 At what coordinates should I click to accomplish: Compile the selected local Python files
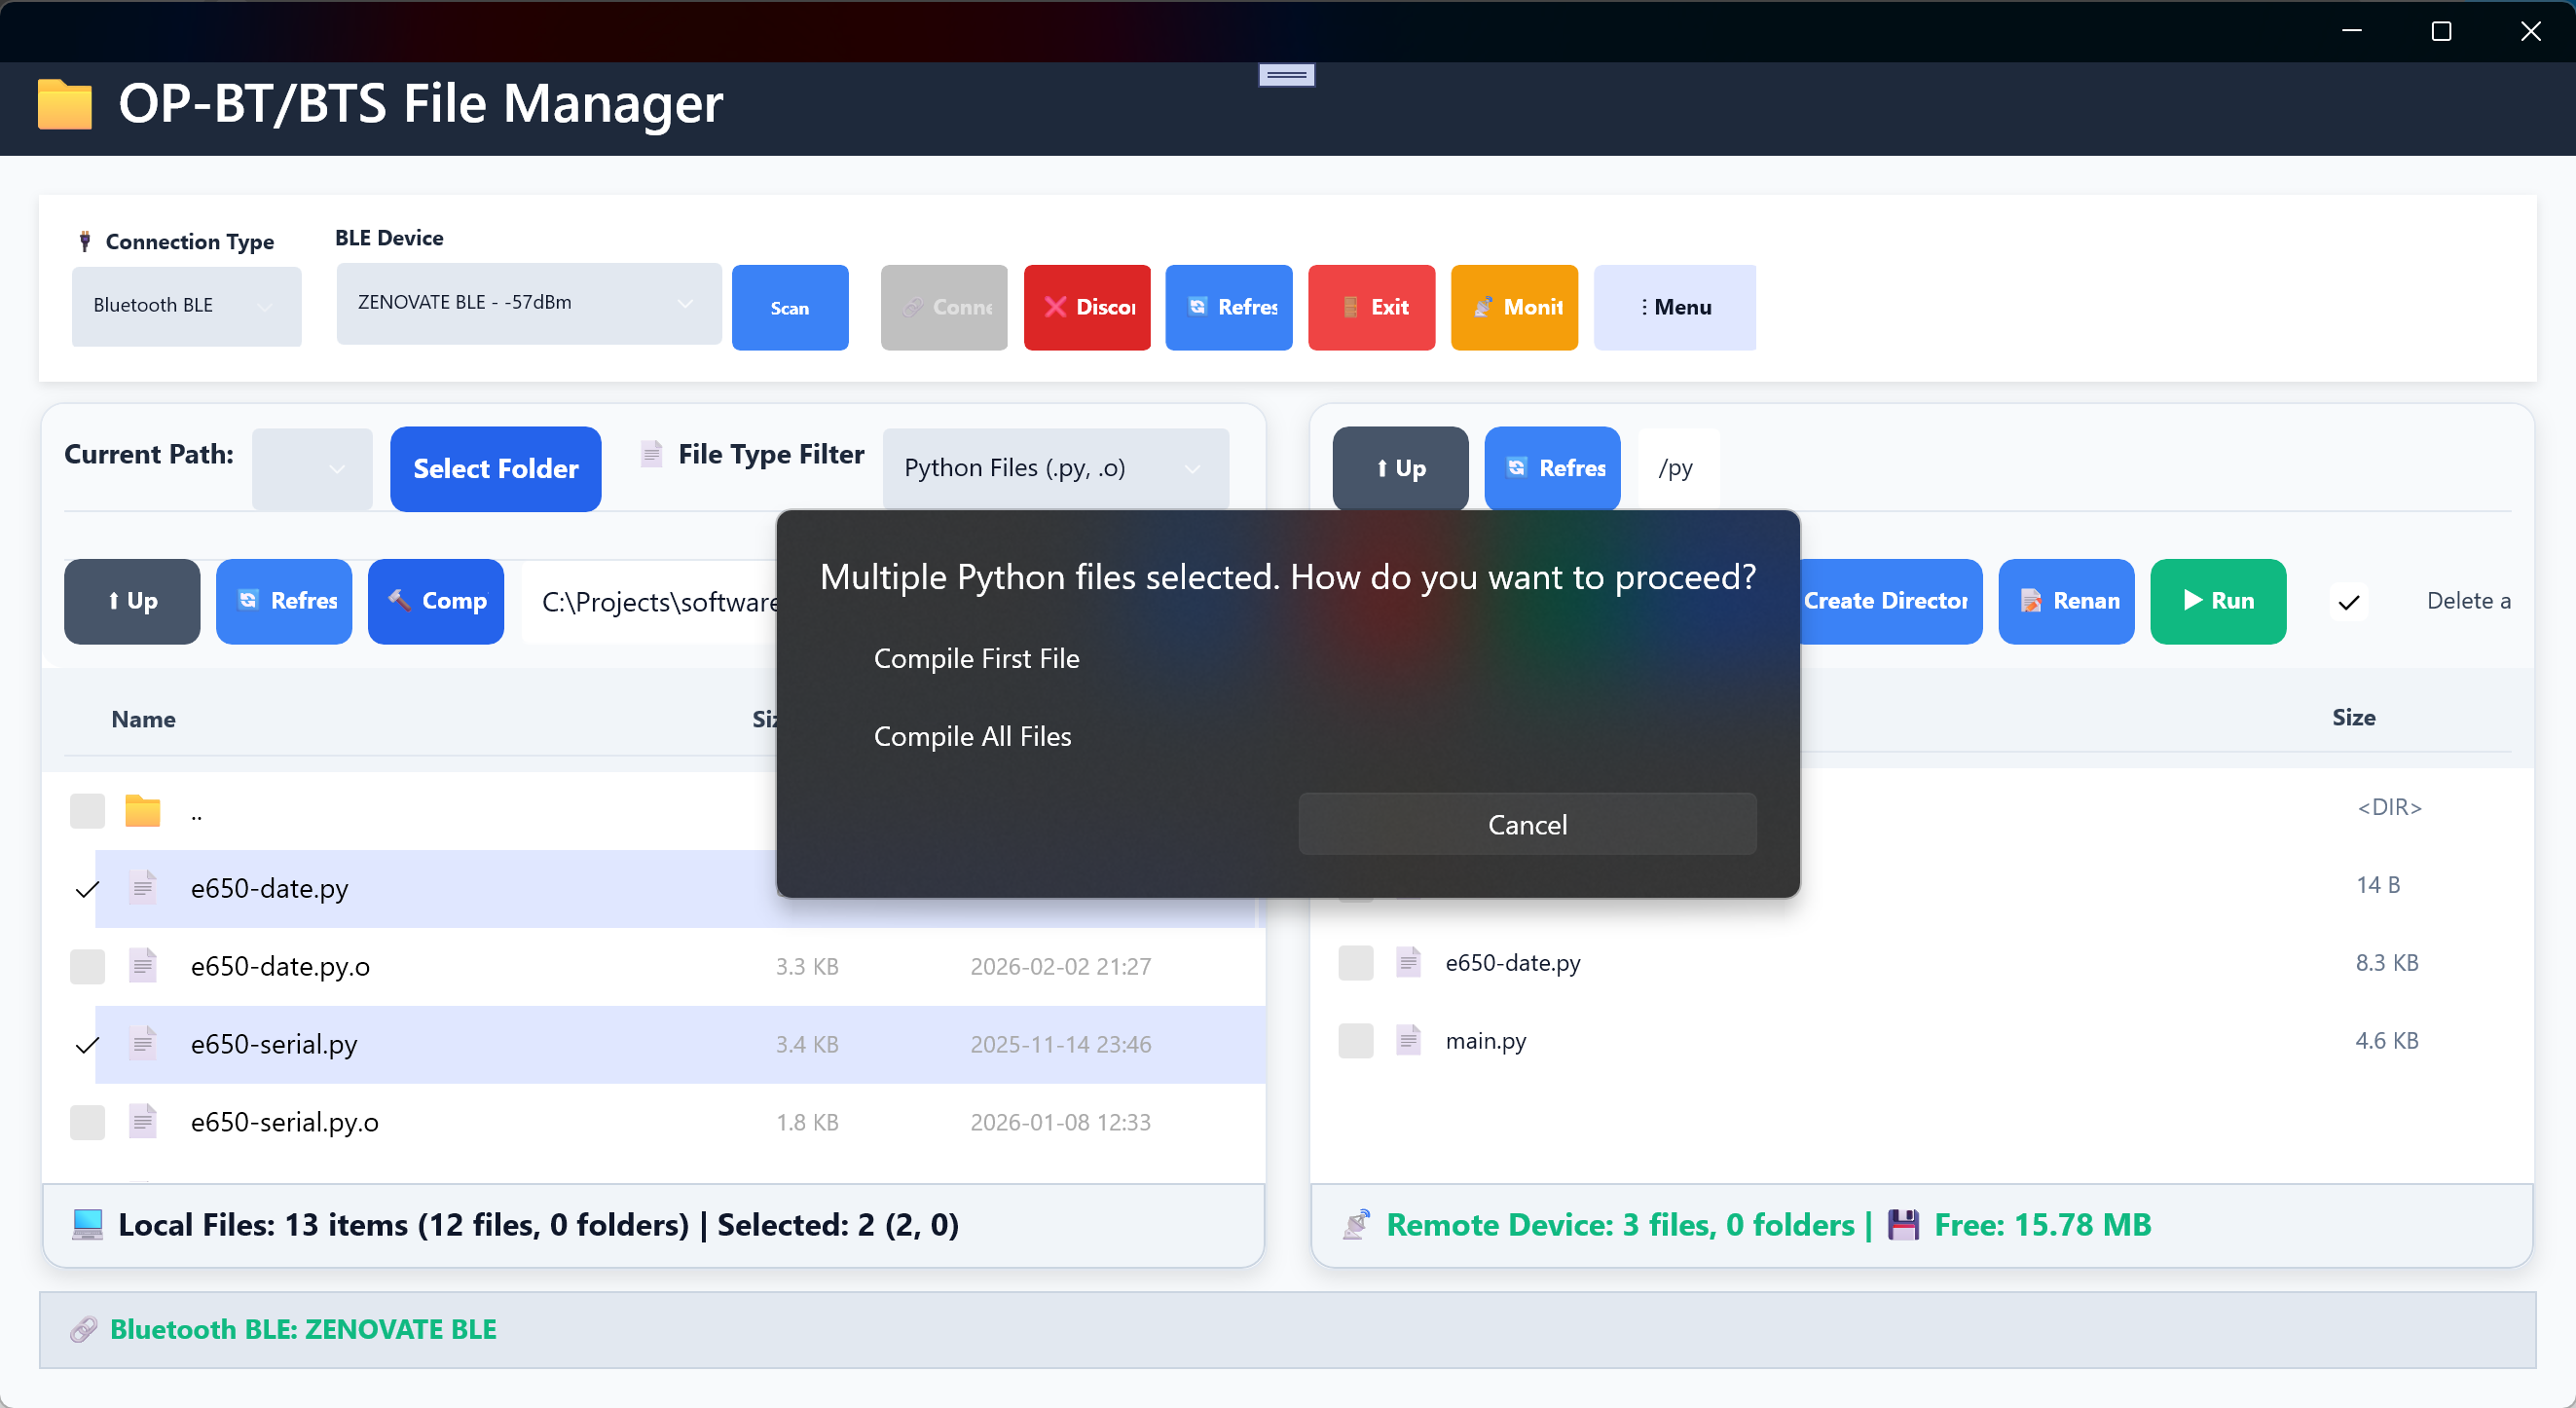435,601
